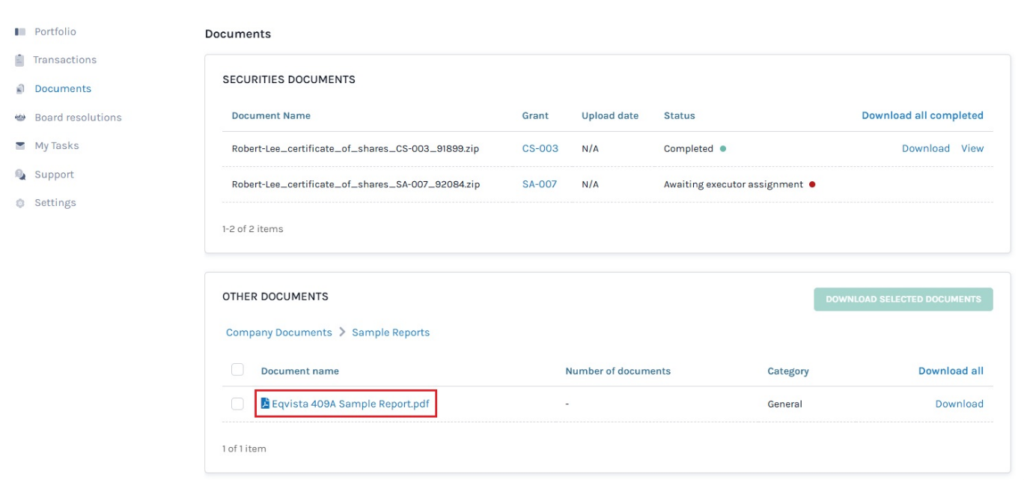The width and height of the screenshot is (1024, 480).
Task: Open Eqvista 409A Sample Report.pdf
Action: point(354,404)
